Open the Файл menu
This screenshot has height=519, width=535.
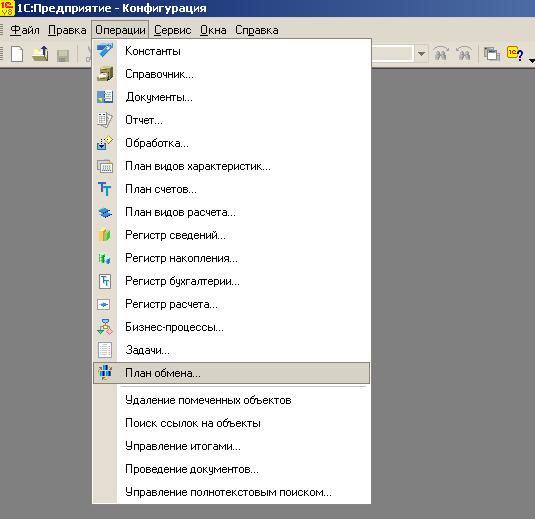point(25,30)
